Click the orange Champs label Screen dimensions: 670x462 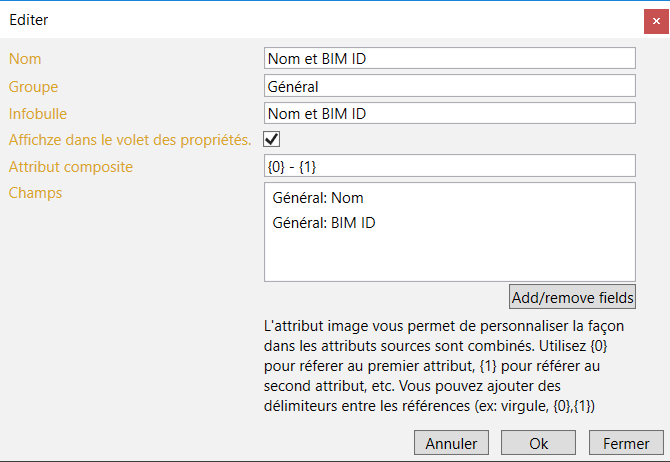point(35,193)
